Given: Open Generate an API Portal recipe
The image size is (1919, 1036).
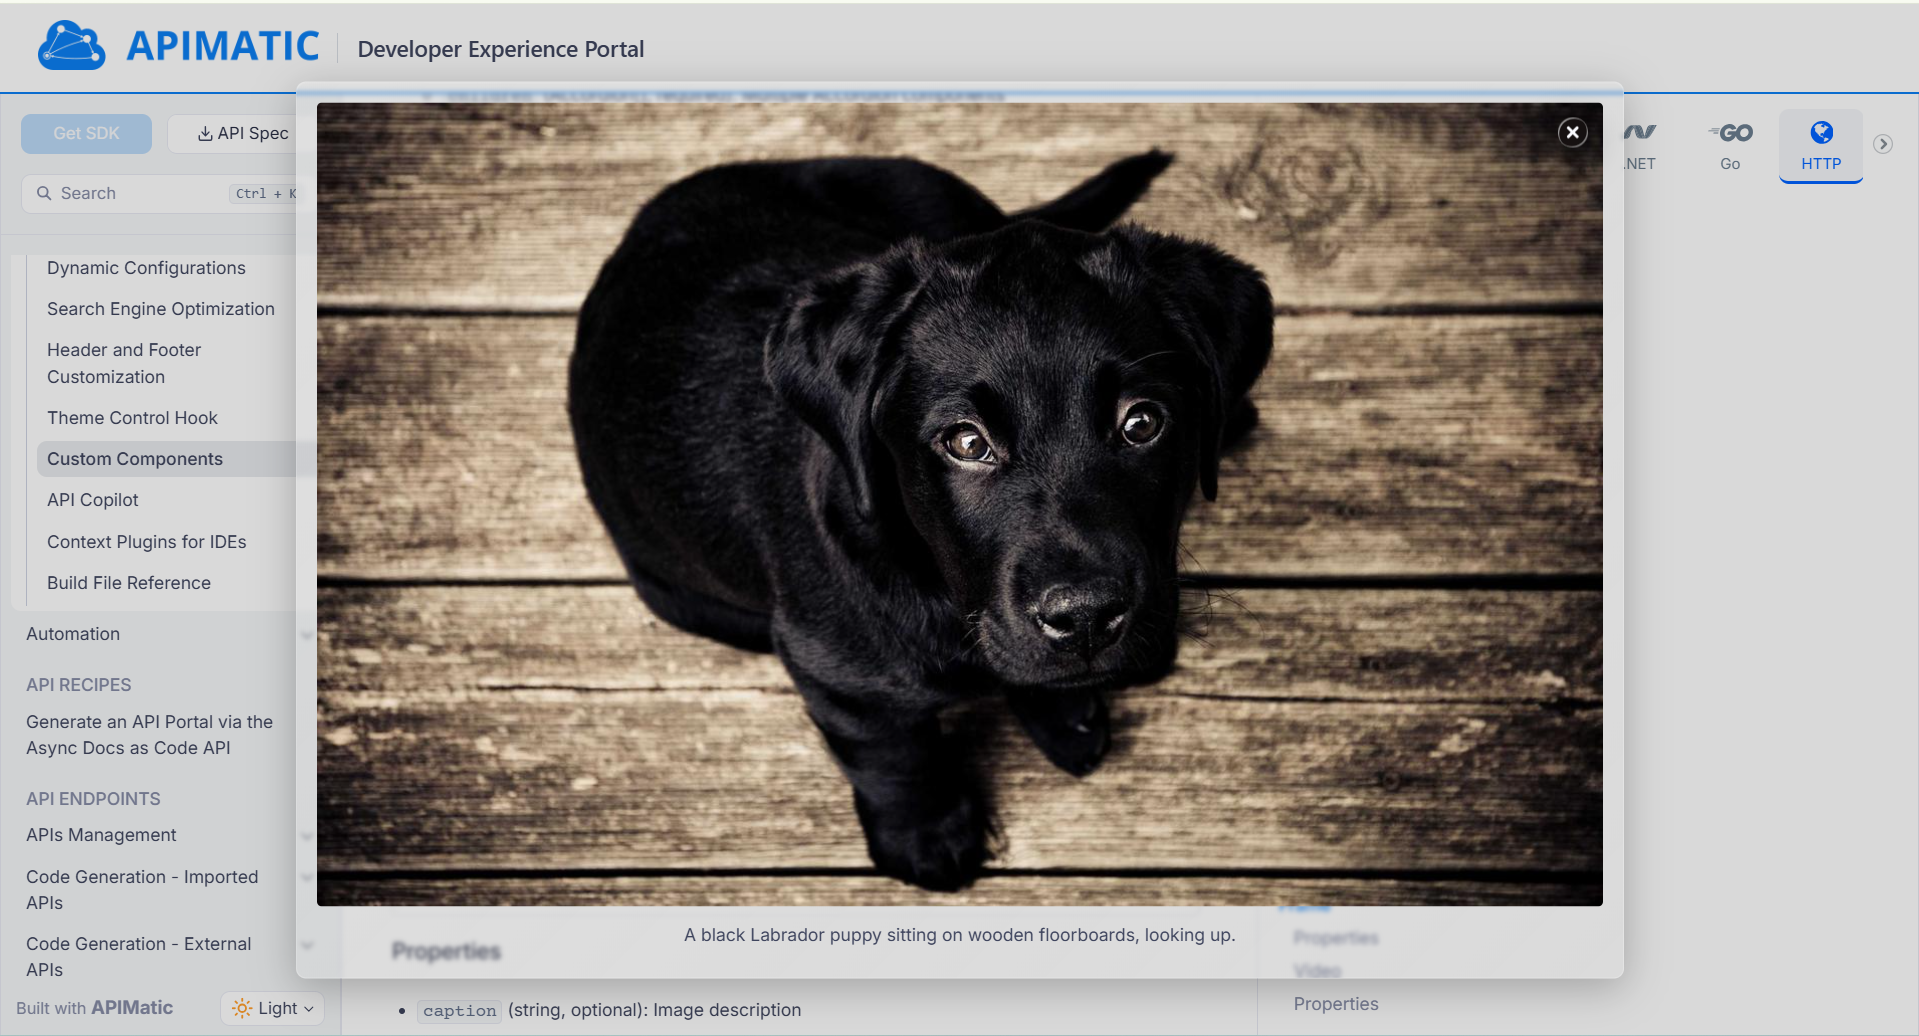Looking at the screenshot, I should (x=149, y=735).
